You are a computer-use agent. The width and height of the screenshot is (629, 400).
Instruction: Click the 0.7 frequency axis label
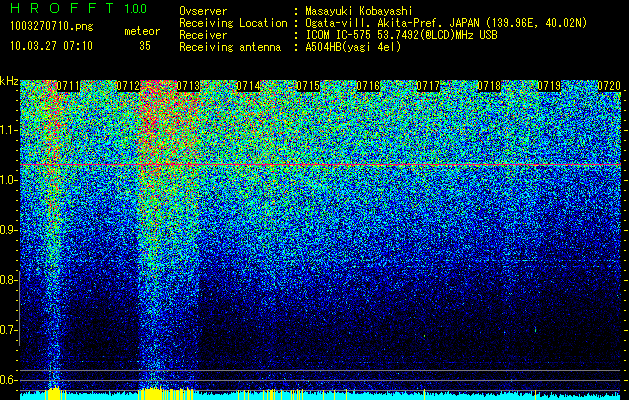tap(9, 330)
